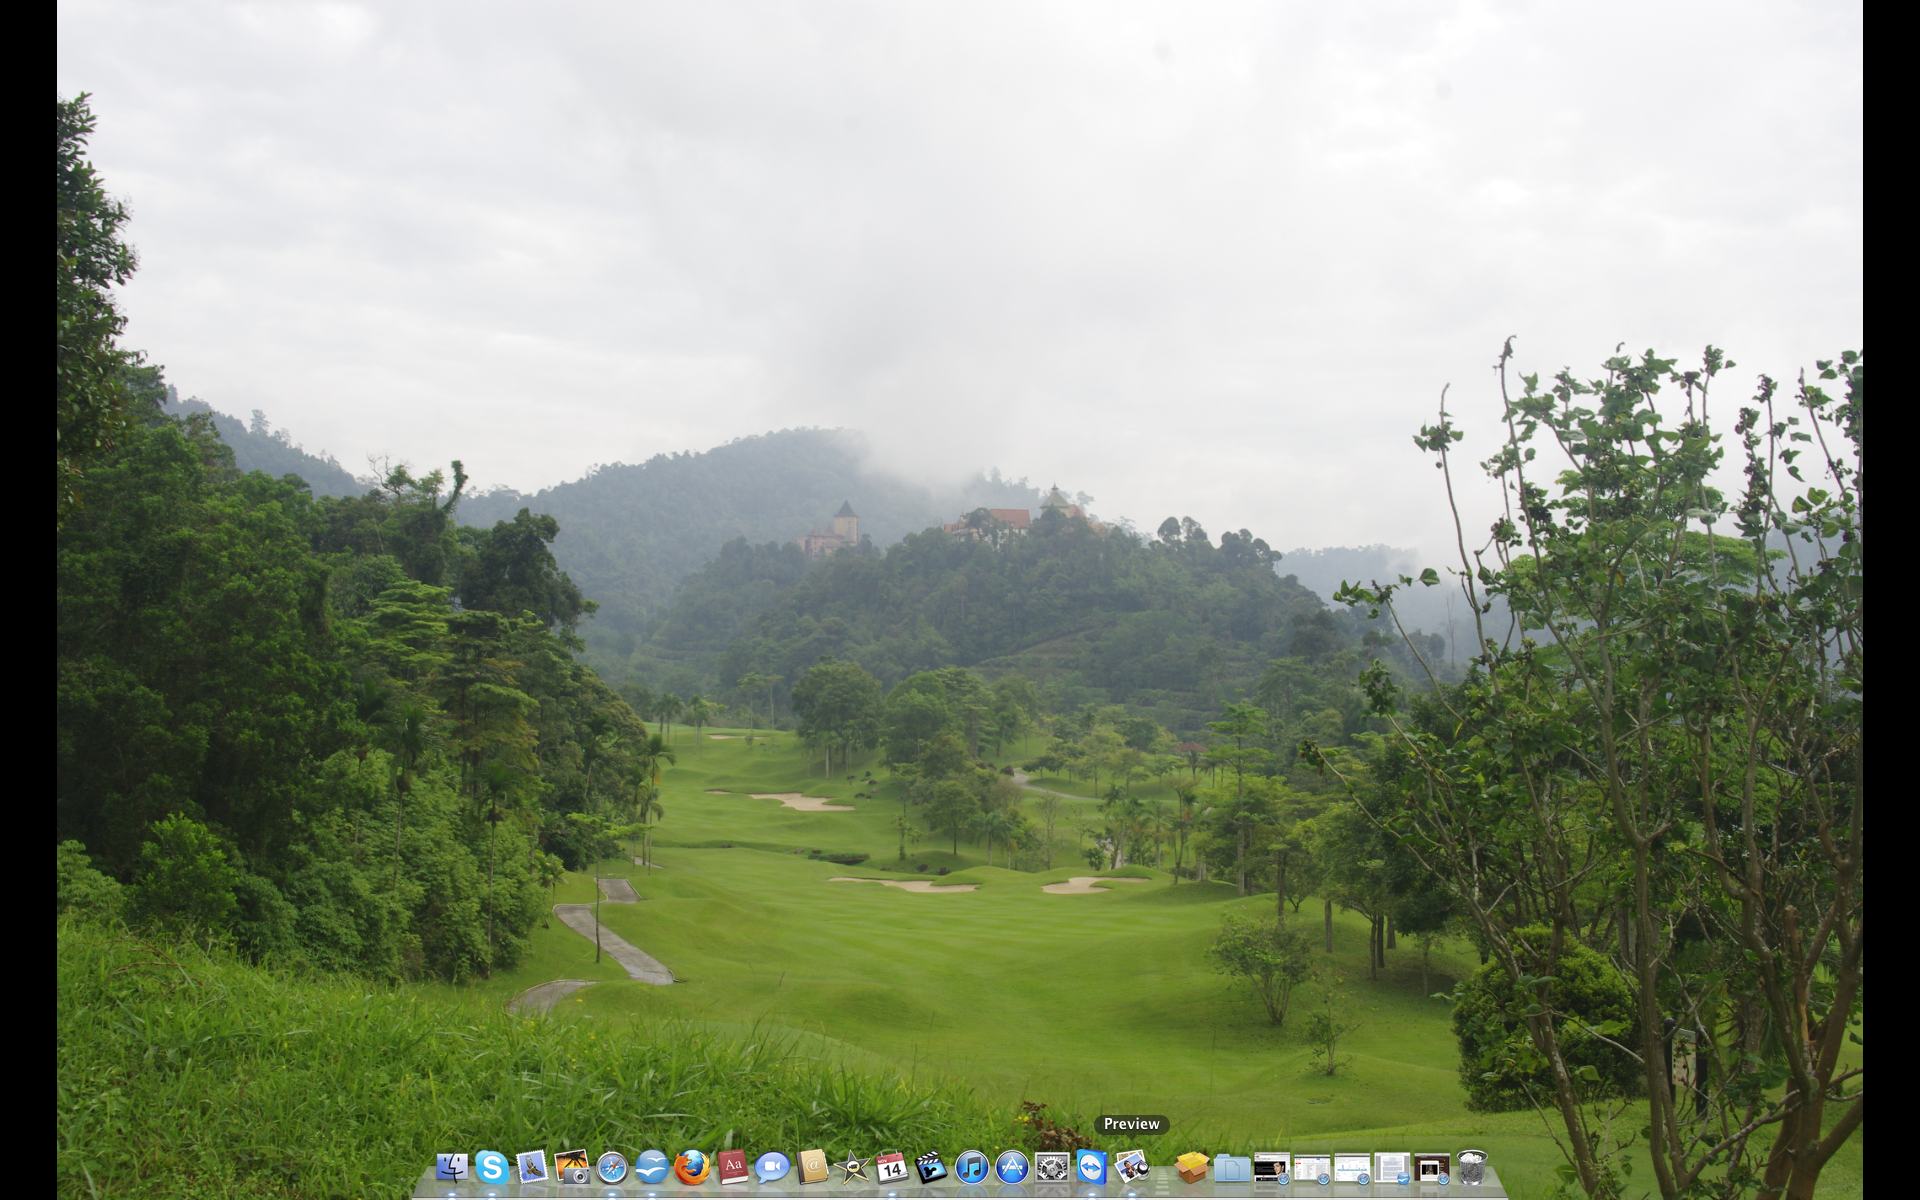Image resolution: width=1920 pixels, height=1200 pixels.
Task: Open iPhoto in the dock
Action: pyautogui.click(x=572, y=1167)
